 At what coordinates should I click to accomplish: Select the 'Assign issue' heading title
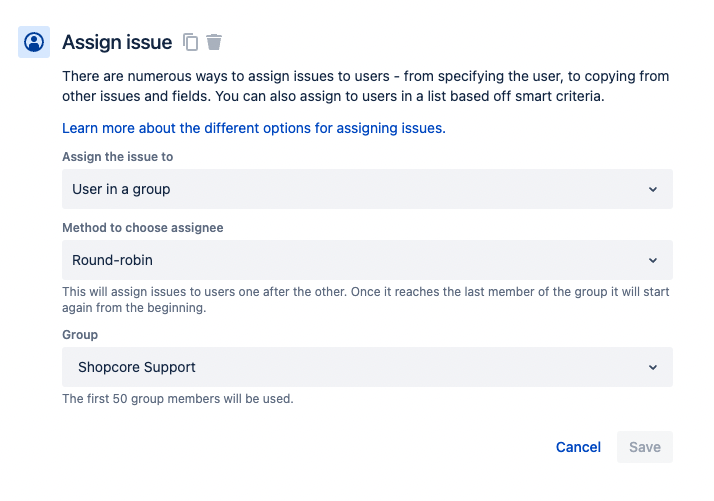(117, 42)
